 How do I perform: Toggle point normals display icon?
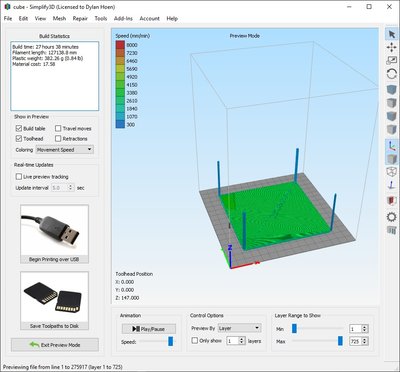coord(392,185)
